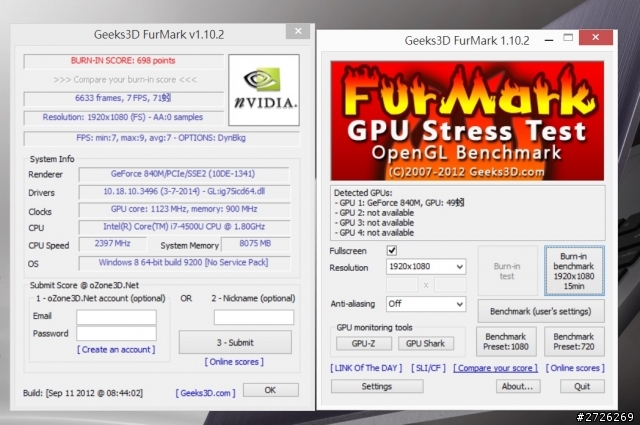
Task: Click the custom height field under Resolution
Action: pos(450,285)
